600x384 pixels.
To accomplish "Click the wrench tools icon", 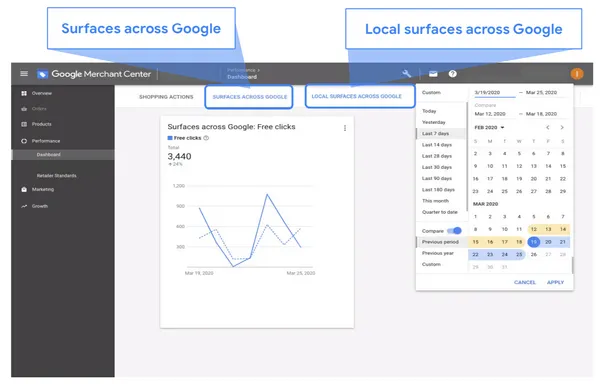I will click(406, 73).
